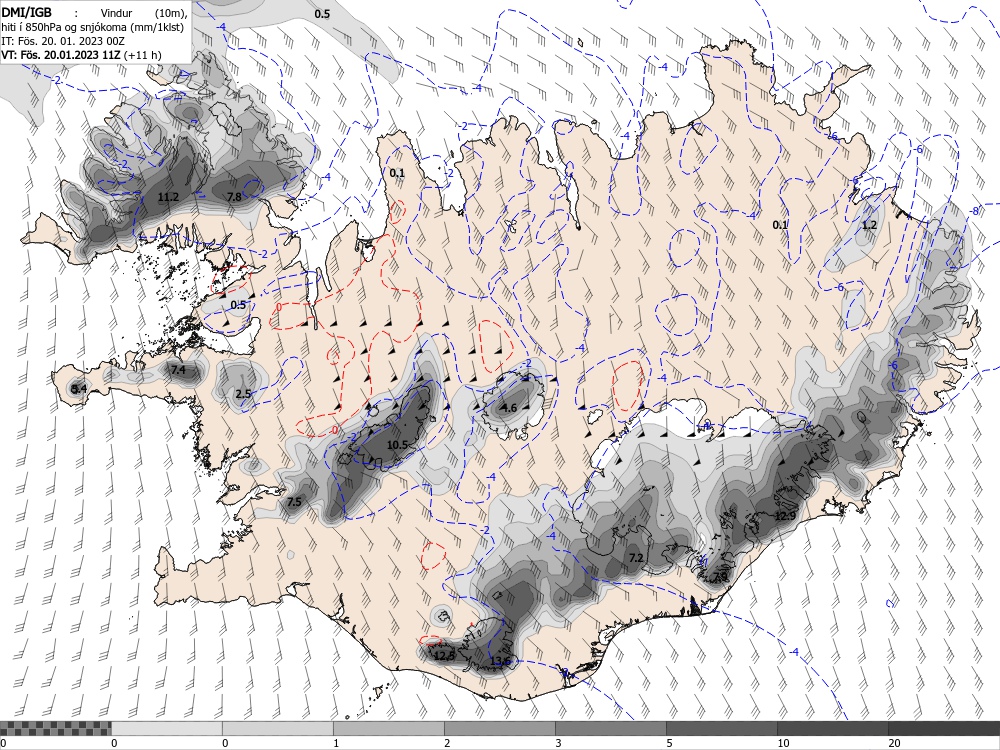
Task: Click legend swatch between labels 3 and 5
Action: [x=610, y=728]
